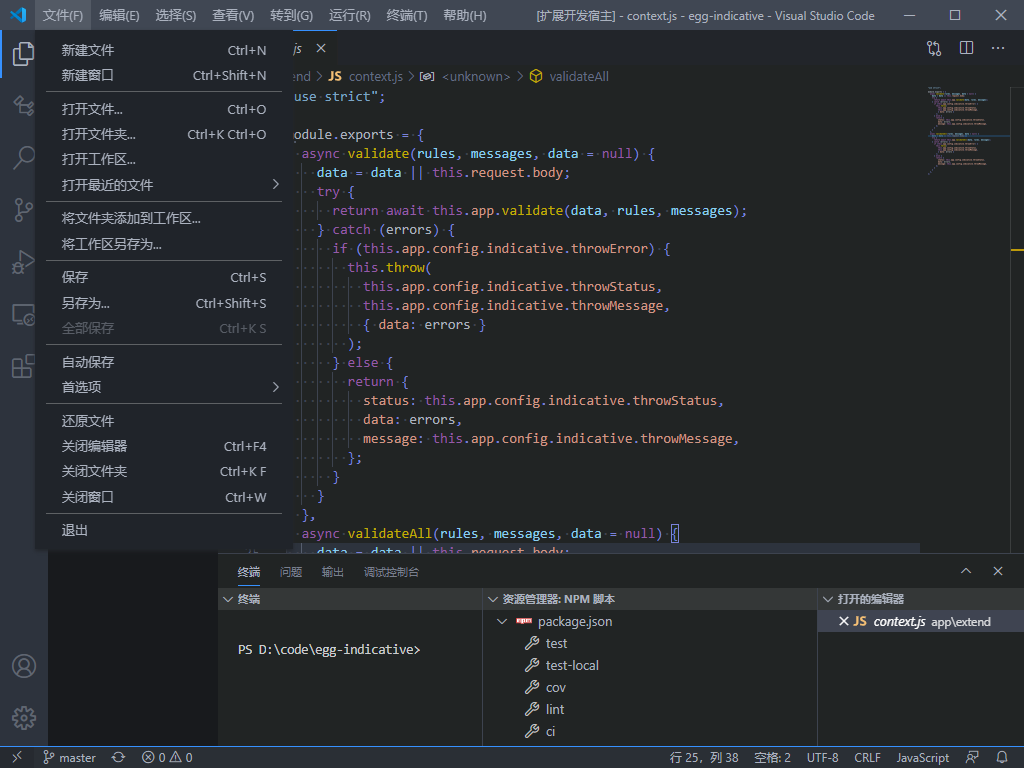The image size is (1024, 768).
Task: Split the editor to the right
Action: click(966, 48)
